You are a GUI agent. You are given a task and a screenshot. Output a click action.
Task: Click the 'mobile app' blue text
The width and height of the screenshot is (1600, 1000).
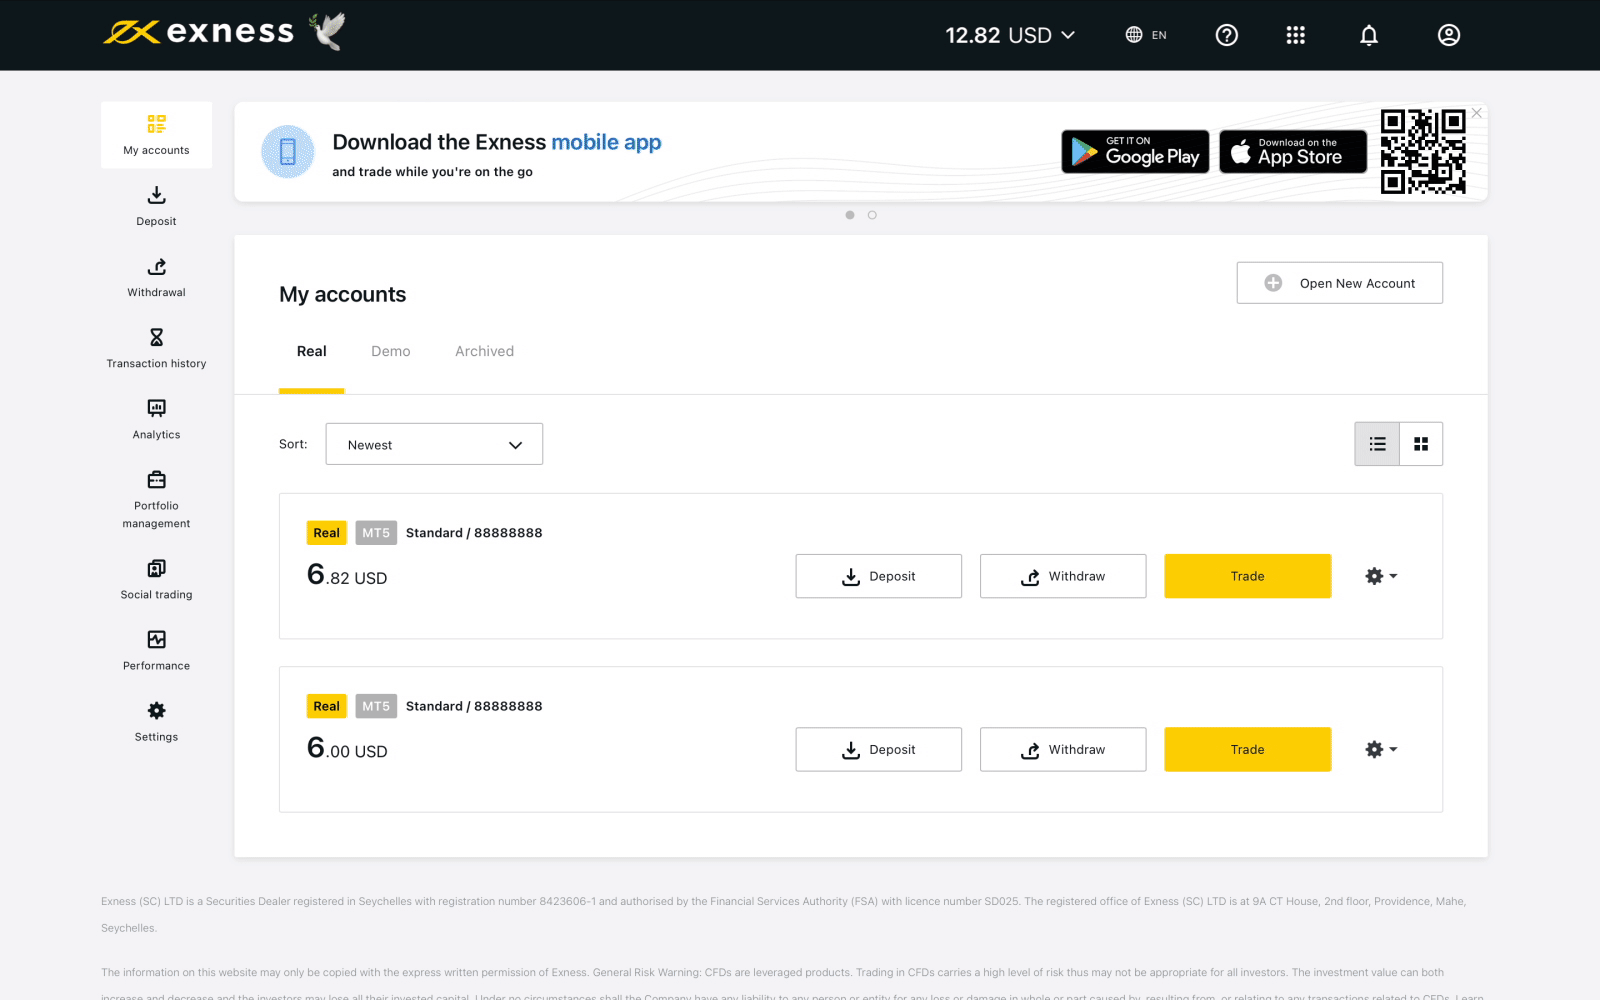606,143
